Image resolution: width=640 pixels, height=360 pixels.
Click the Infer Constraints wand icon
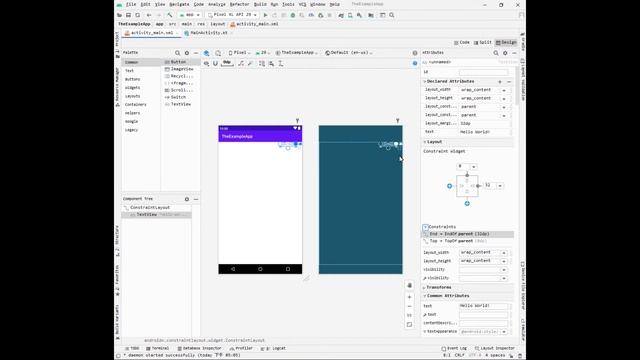(x=250, y=63)
